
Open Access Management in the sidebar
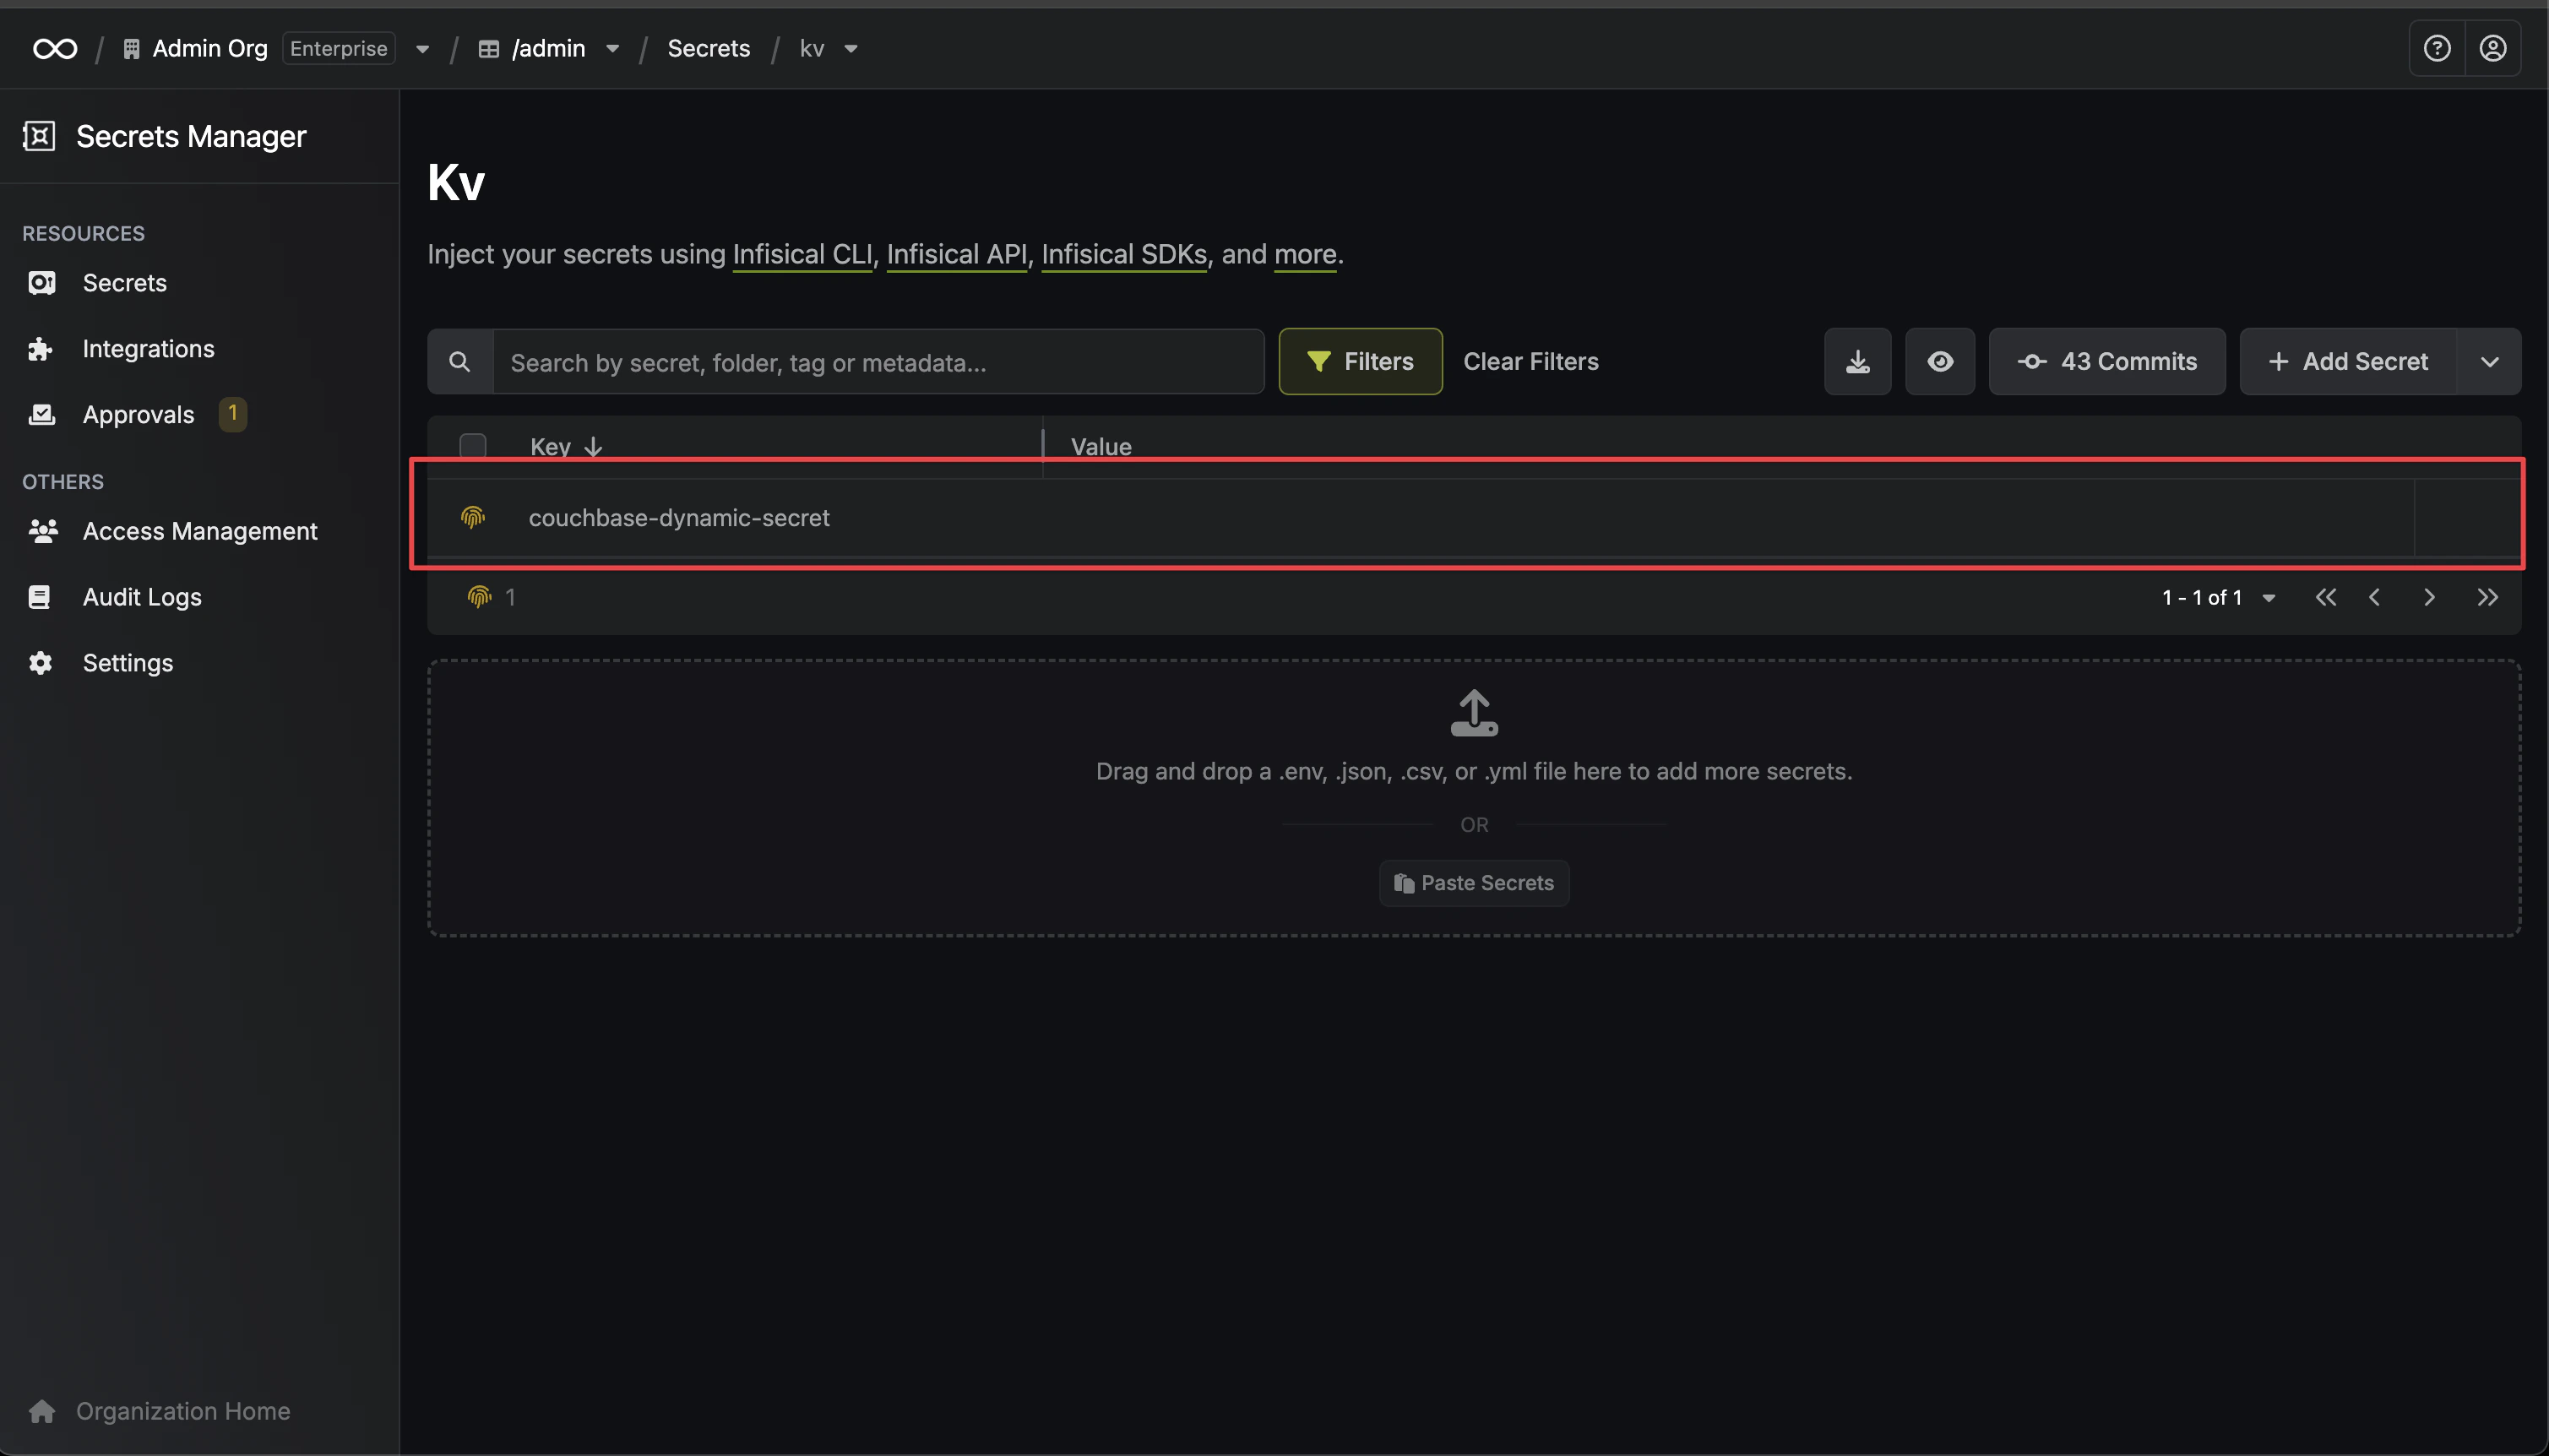(x=200, y=531)
